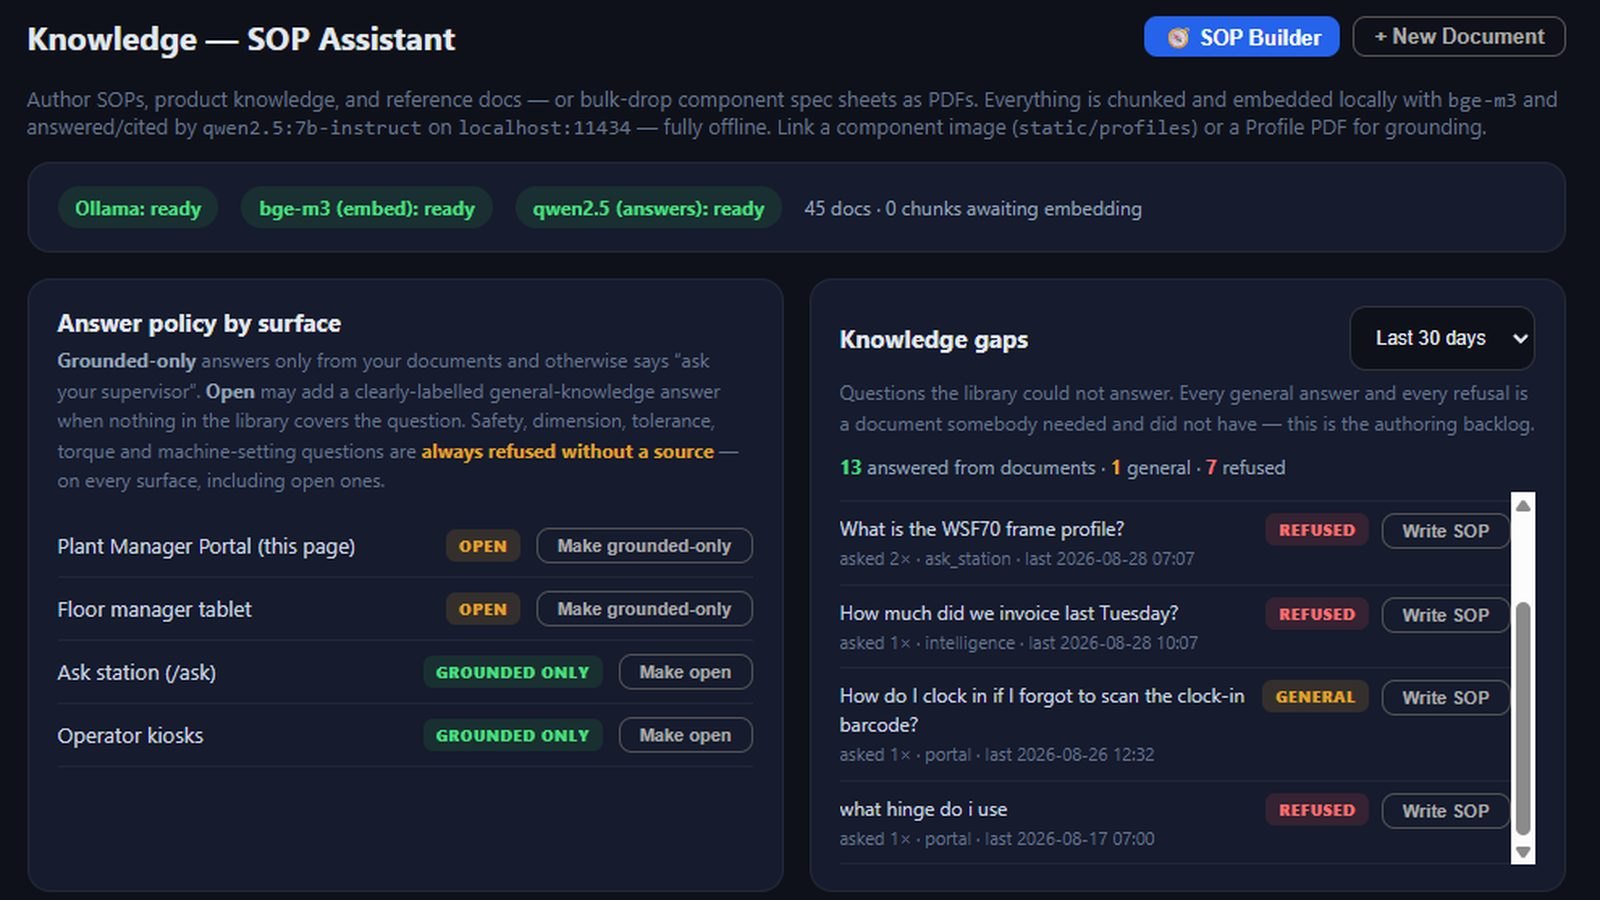The width and height of the screenshot is (1600, 900).
Task: Click the 45 docs embedding status text
Action: point(973,208)
